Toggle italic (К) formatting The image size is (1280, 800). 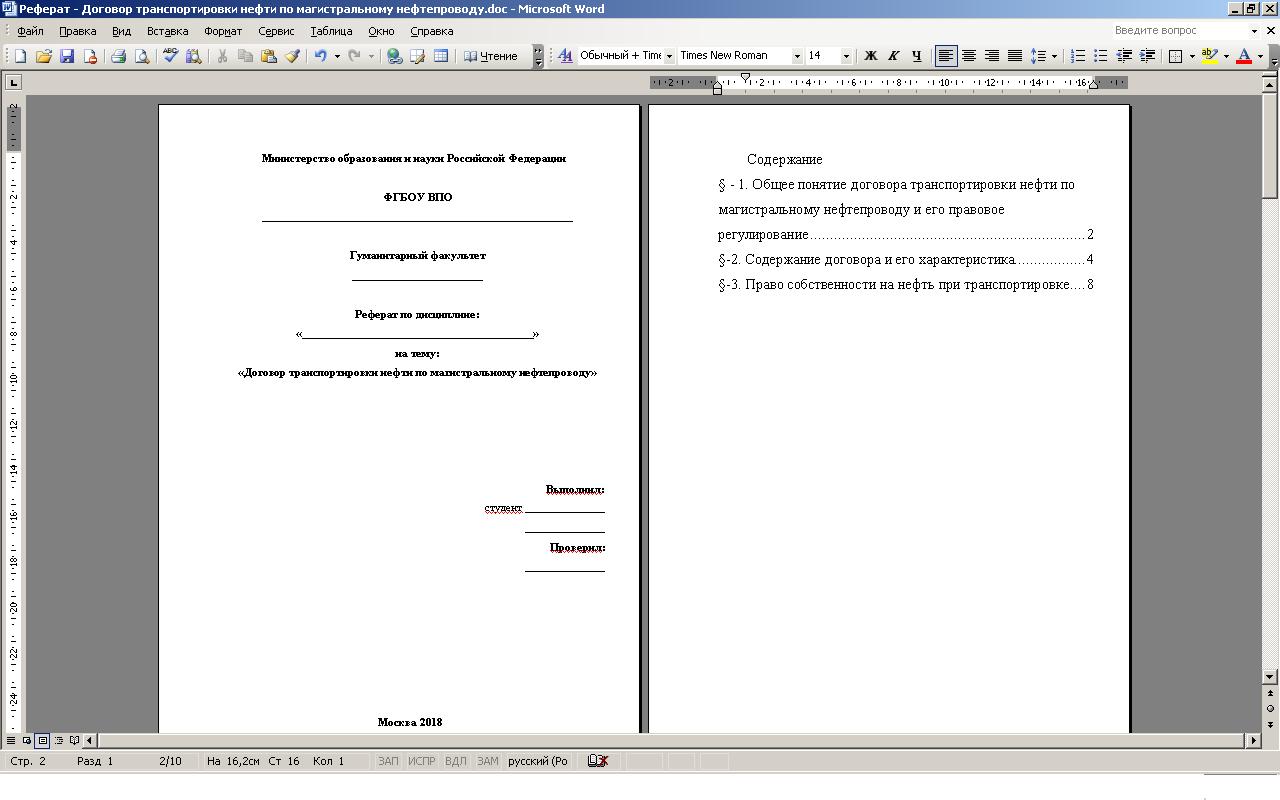893,56
